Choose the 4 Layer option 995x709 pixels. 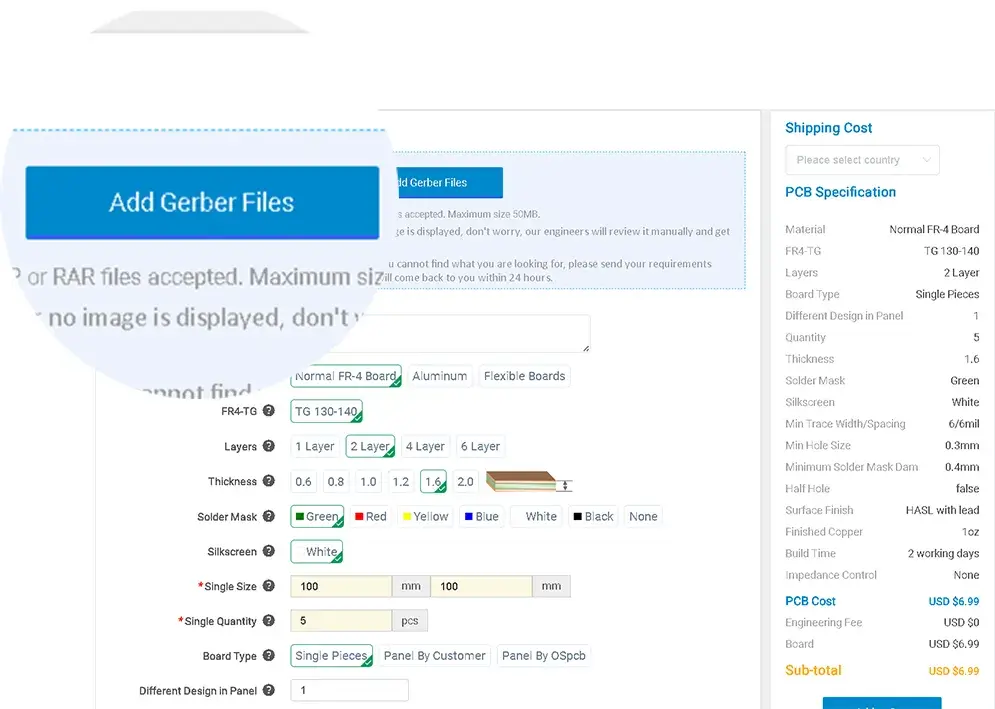tap(425, 447)
